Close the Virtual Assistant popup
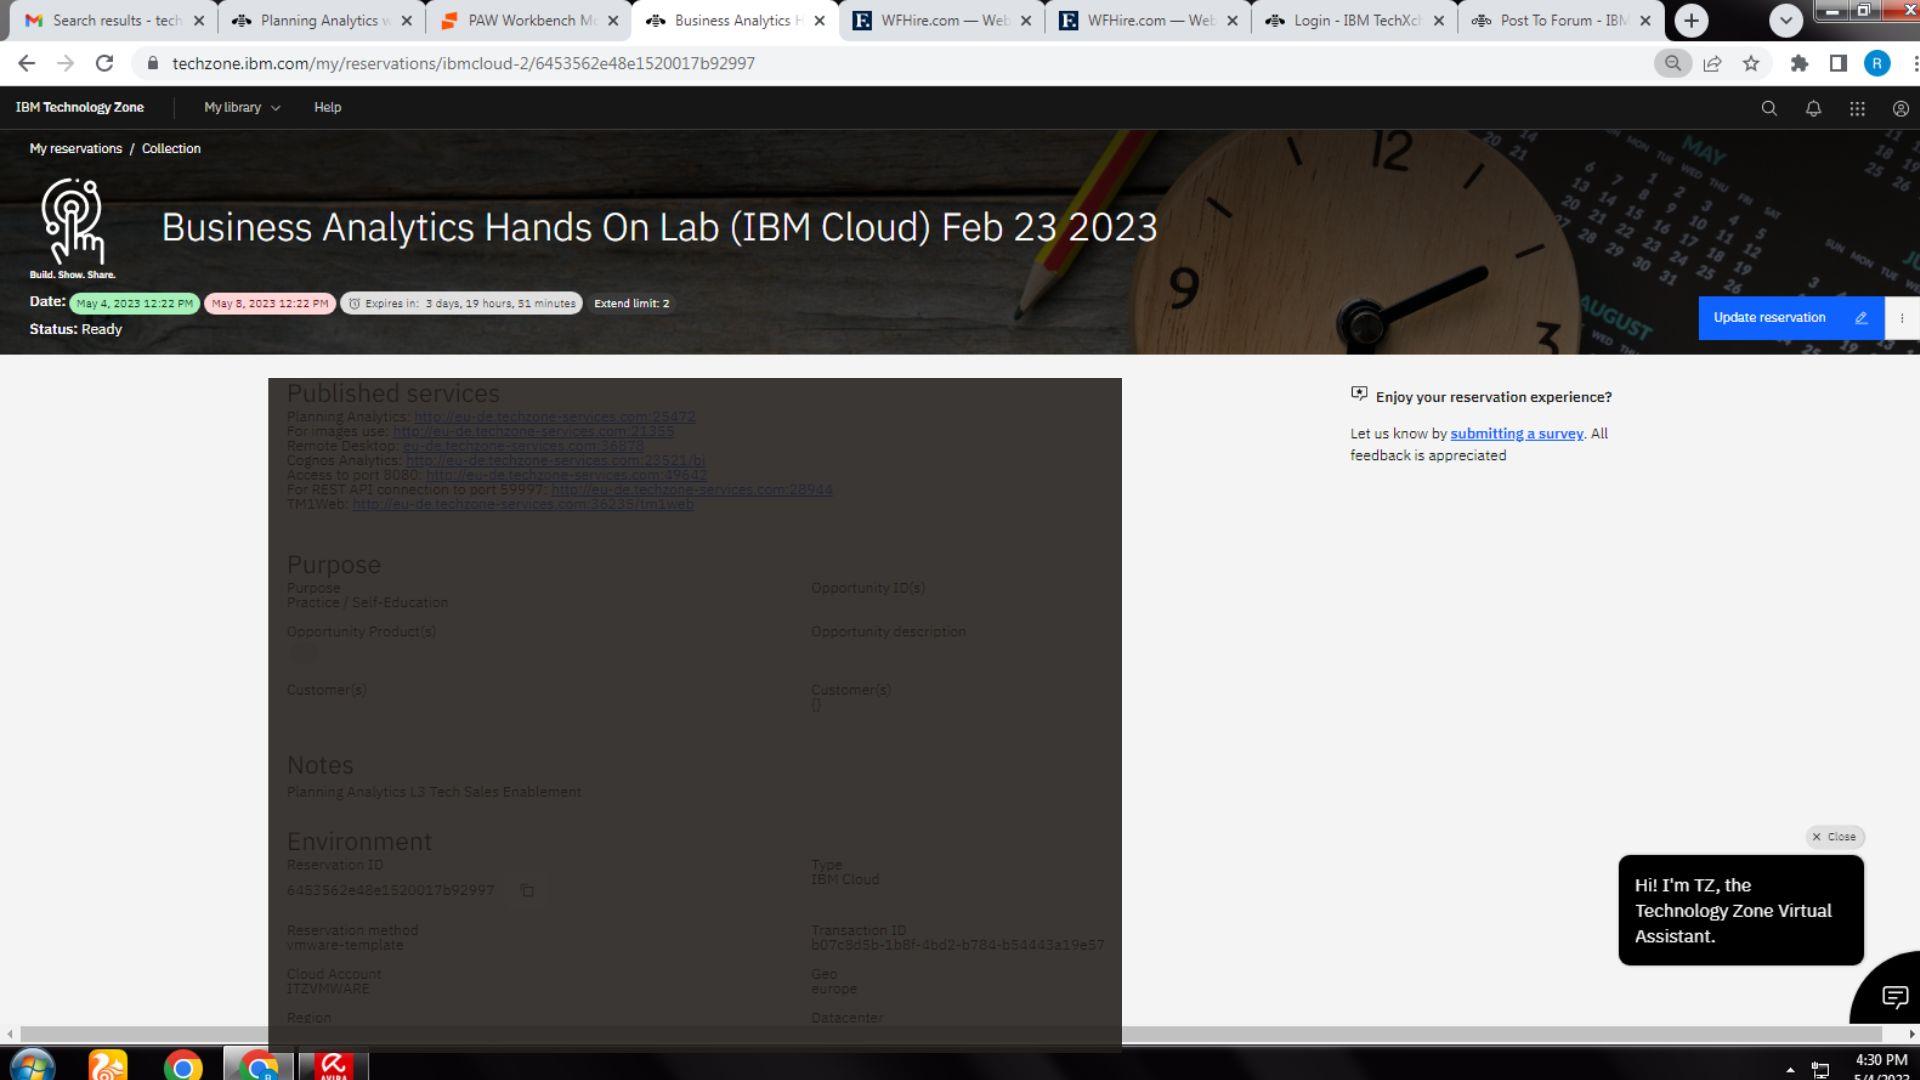This screenshot has width=1920, height=1080. tap(1834, 837)
